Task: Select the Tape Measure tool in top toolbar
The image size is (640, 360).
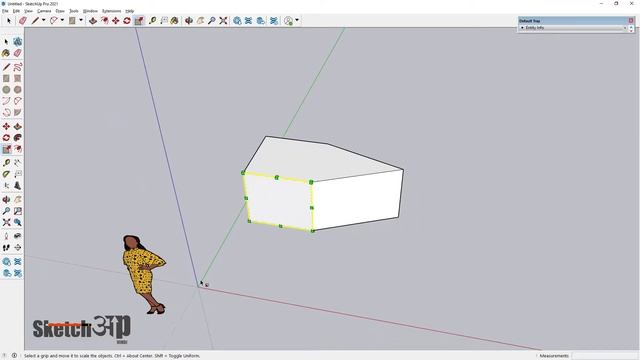Action: point(152,20)
